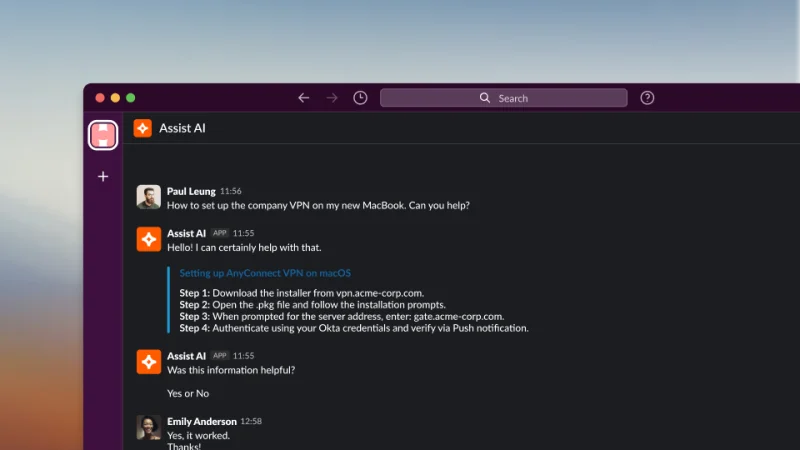Open the Setting up AnyConnect VPN on macOS link
The height and width of the screenshot is (450, 800).
(265, 273)
